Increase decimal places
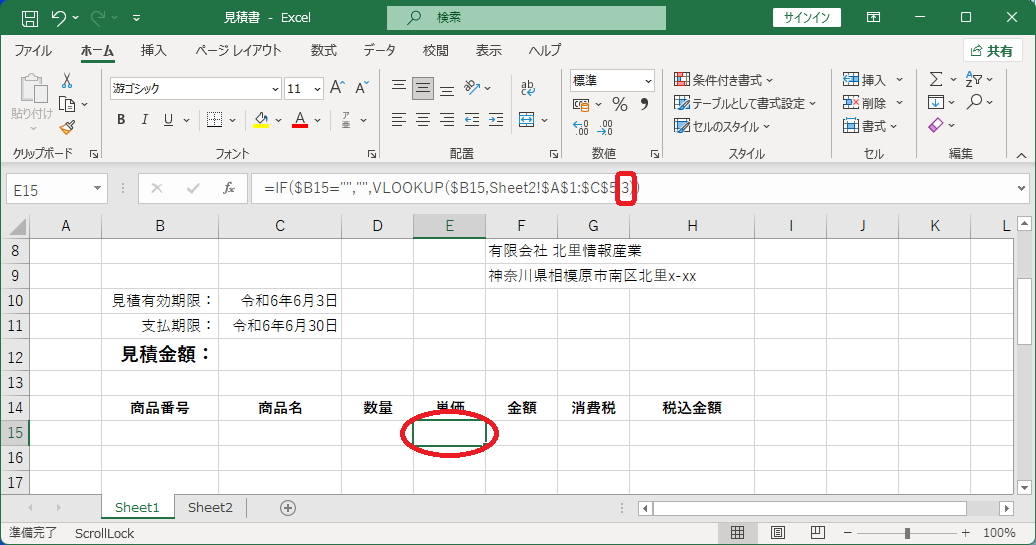 coord(581,127)
